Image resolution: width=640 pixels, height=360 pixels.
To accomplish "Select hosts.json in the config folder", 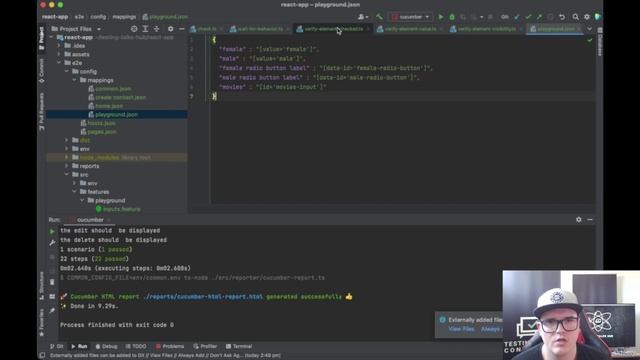I will tap(101, 123).
